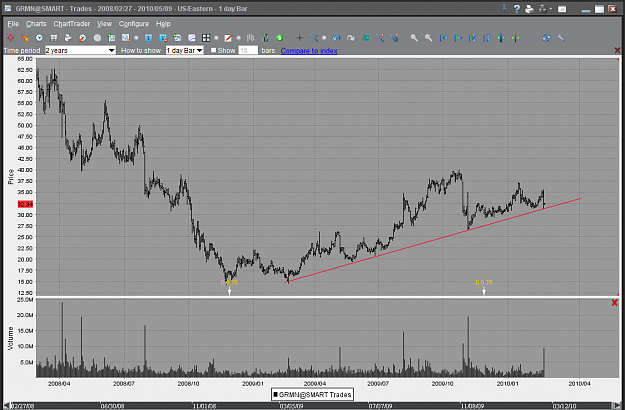The width and height of the screenshot is (625, 410).
Task: Click the D 0.75 dividend marker near 2009/12
Action: click(x=484, y=282)
